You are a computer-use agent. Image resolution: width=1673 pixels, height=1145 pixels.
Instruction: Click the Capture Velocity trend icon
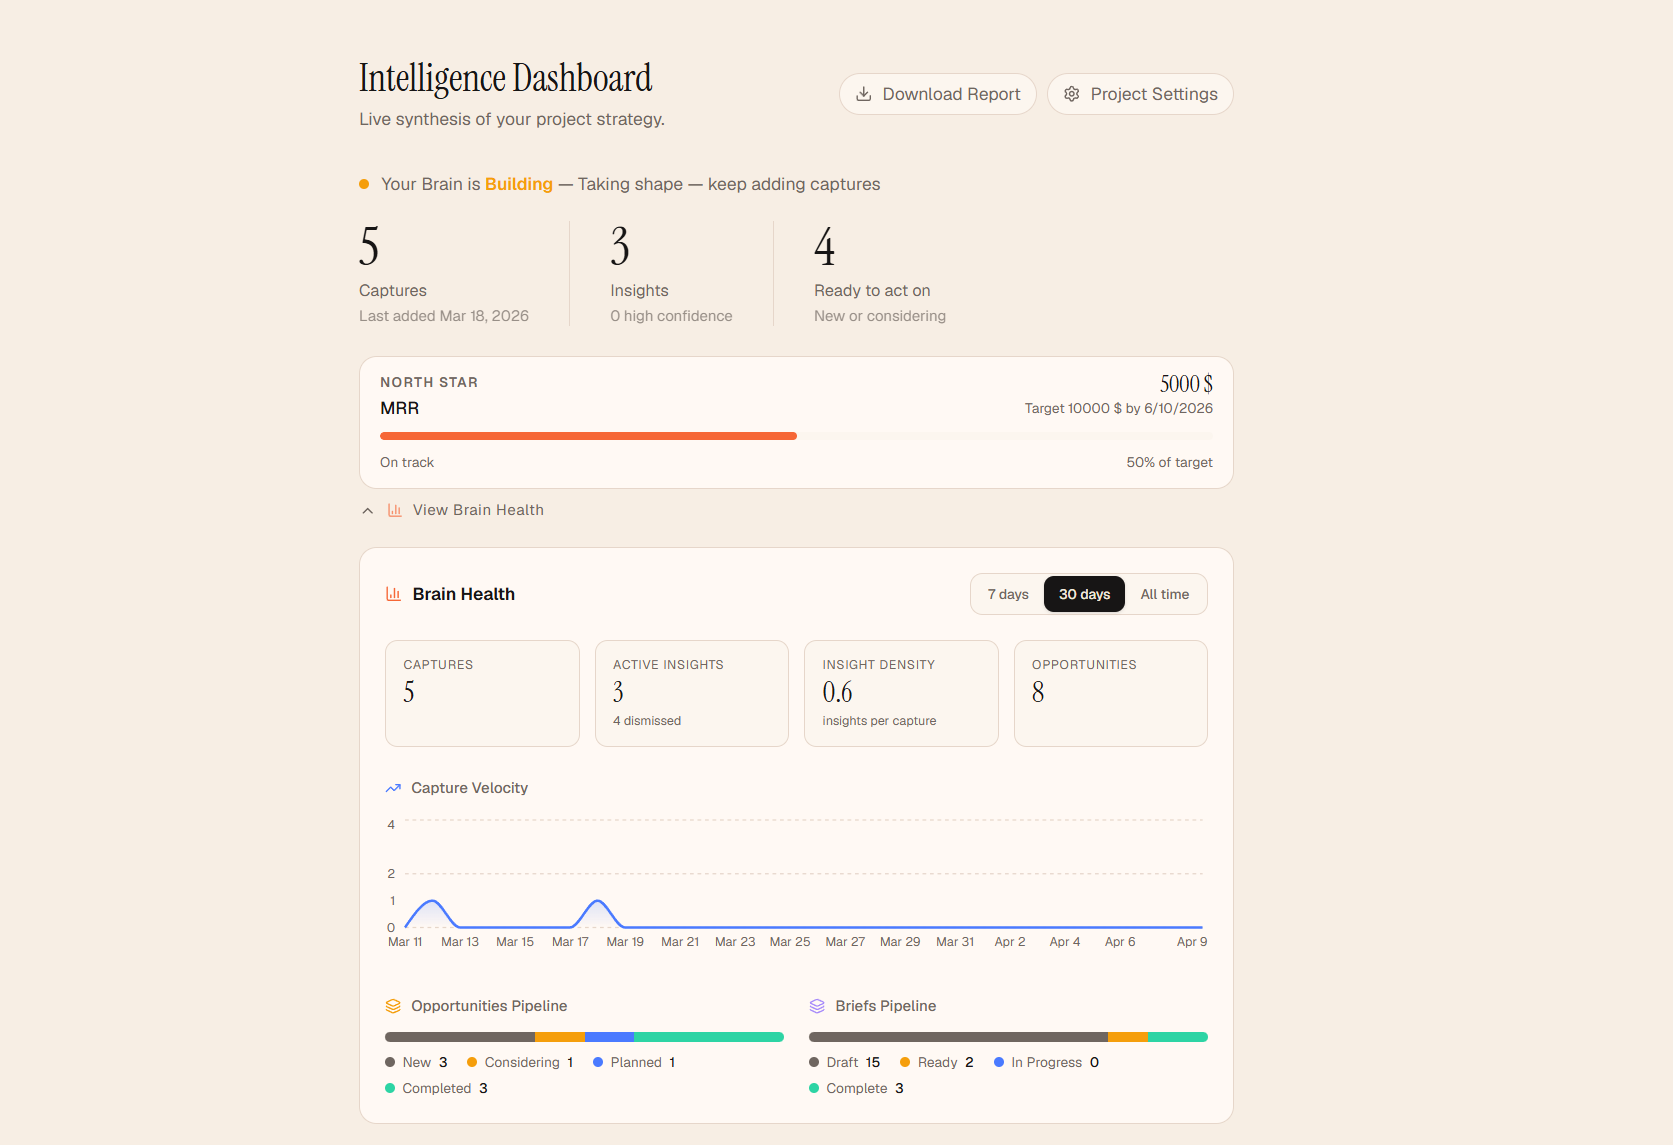click(393, 788)
